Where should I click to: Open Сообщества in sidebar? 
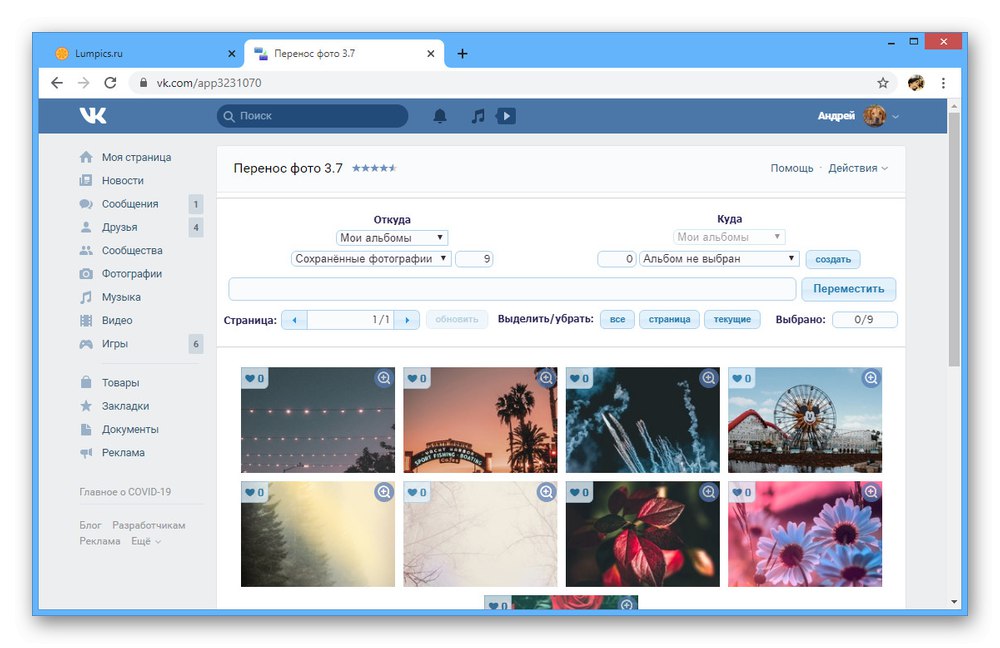132,250
